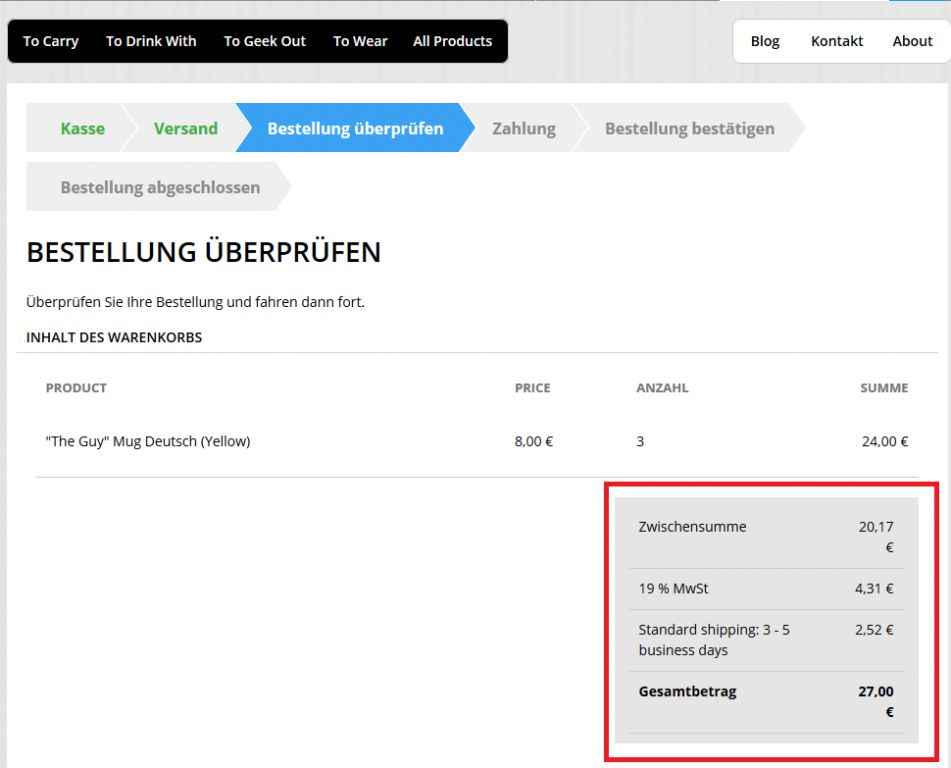Image resolution: width=951 pixels, height=768 pixels.
Task: Click the Zahlung step
Action: point(523,128)
